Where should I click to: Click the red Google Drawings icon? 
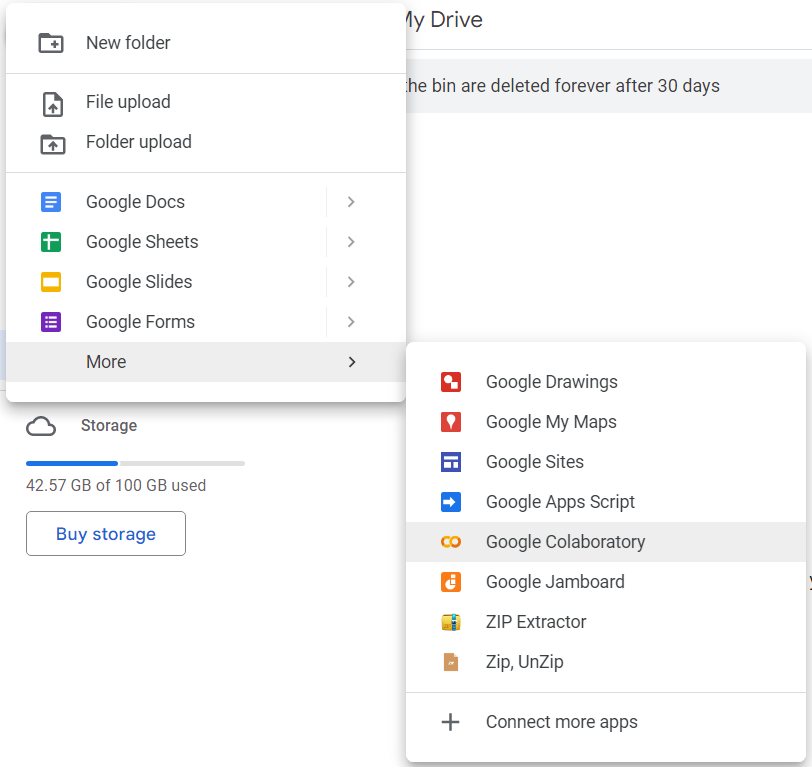pyautogui.click(x=451, y=382)
